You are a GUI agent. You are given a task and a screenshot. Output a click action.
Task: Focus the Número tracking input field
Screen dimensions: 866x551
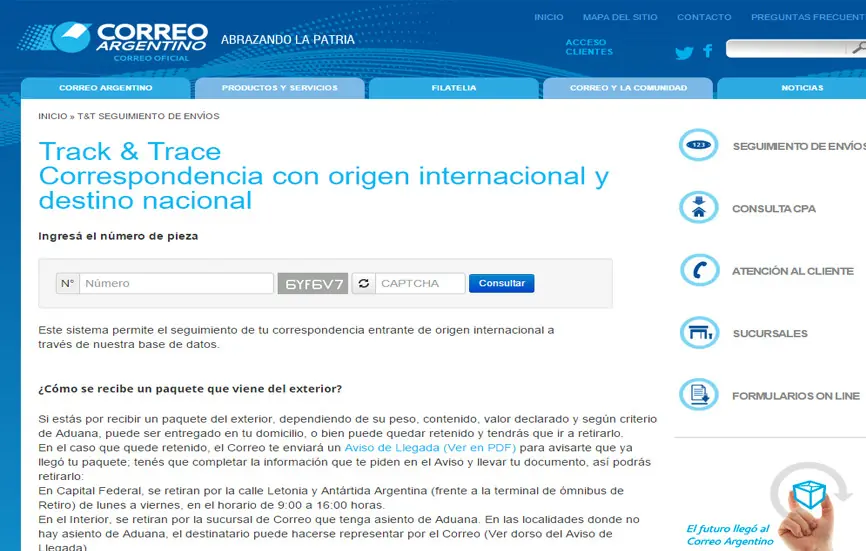coord(176,283)
